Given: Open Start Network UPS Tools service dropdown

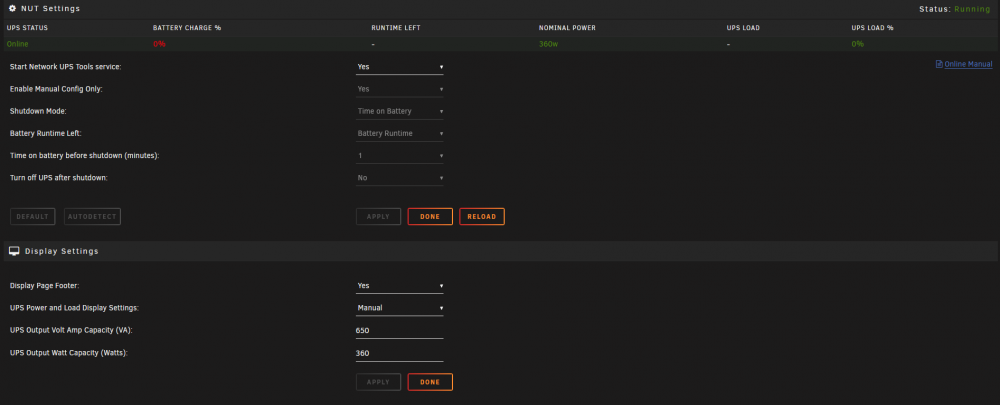Looking at the screenshot, I should [x=400, y=67].
